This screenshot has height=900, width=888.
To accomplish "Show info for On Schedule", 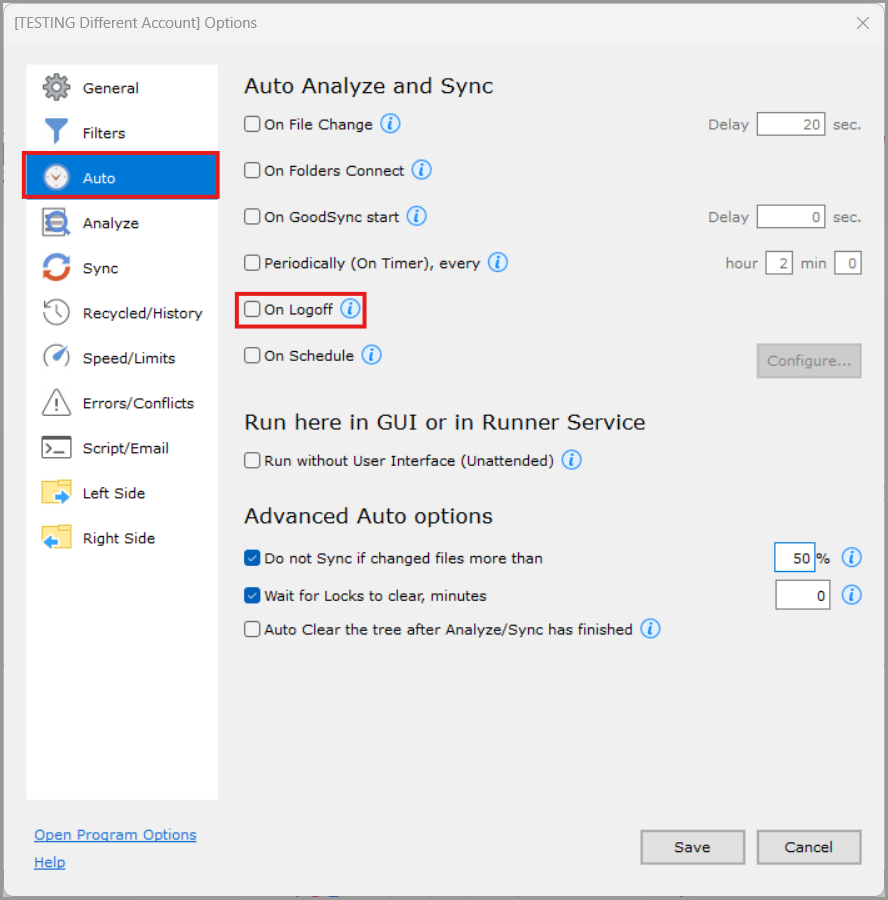I will (371, 355).
